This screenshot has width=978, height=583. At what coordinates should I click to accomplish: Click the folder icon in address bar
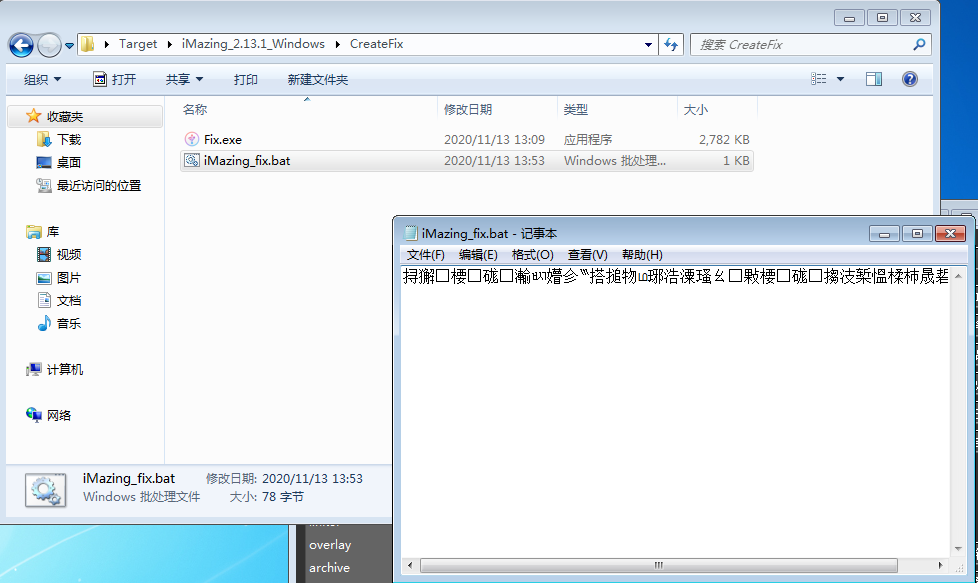pos(88,44)
